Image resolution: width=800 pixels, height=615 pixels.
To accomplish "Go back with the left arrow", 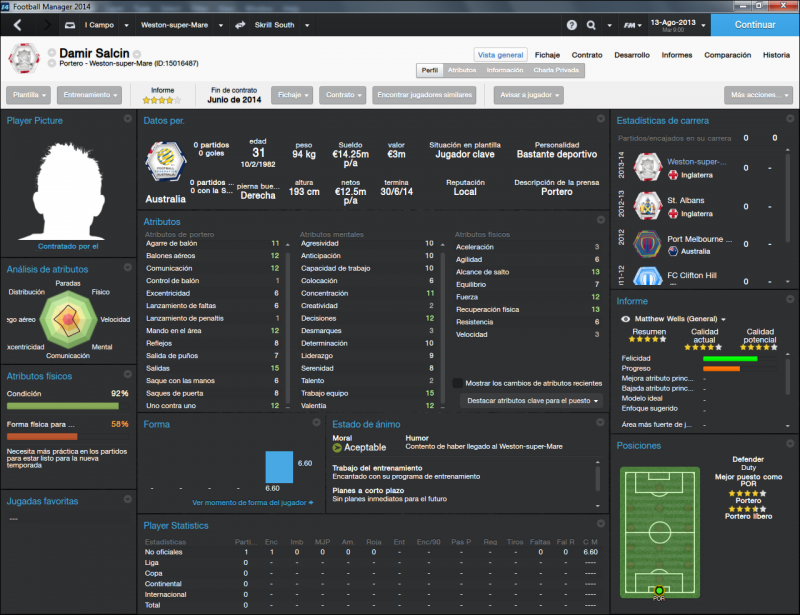I will click(17, 24).
